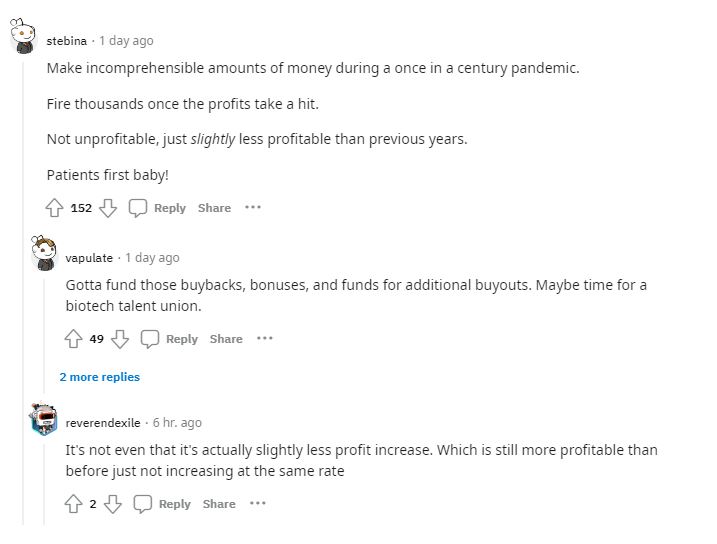Open stebina's user profile link

67,41
